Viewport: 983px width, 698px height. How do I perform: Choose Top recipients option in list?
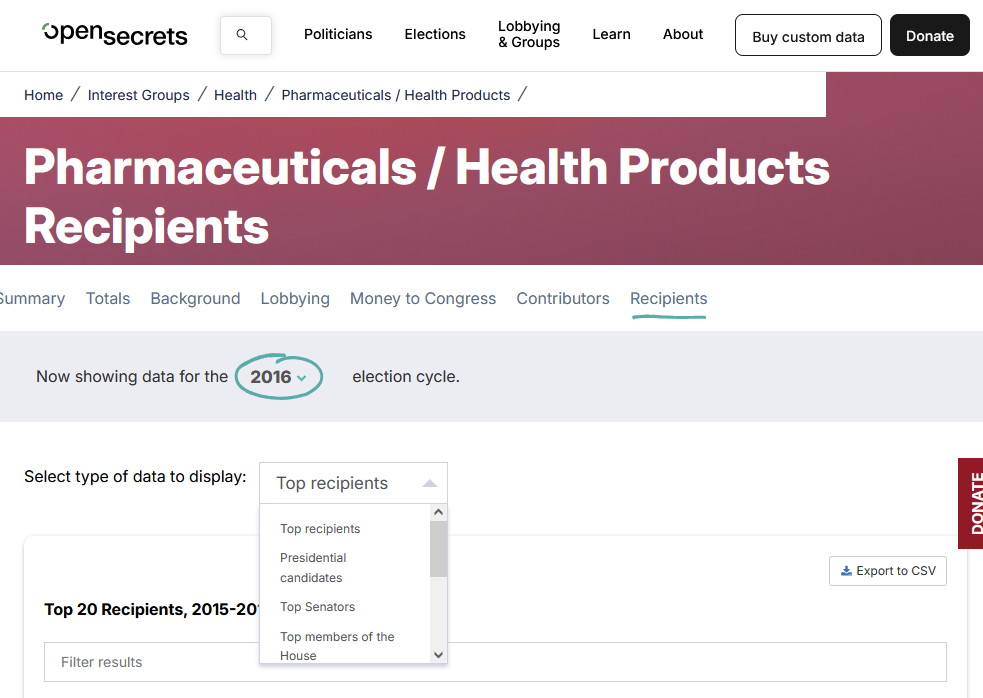[x=320, y=529]
